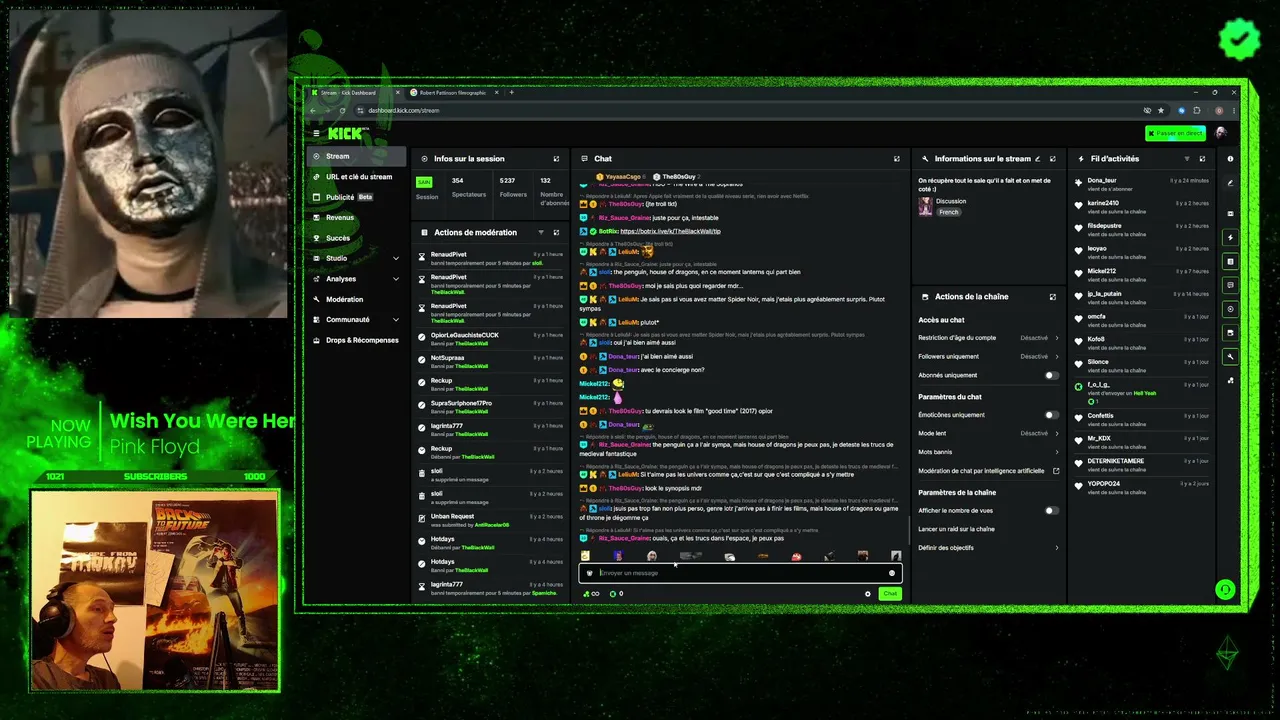This screenshot has height=720, width=1280.
Task: Filter the Actions de modération list
Action: pyautogui.click(x=541, y=232)
